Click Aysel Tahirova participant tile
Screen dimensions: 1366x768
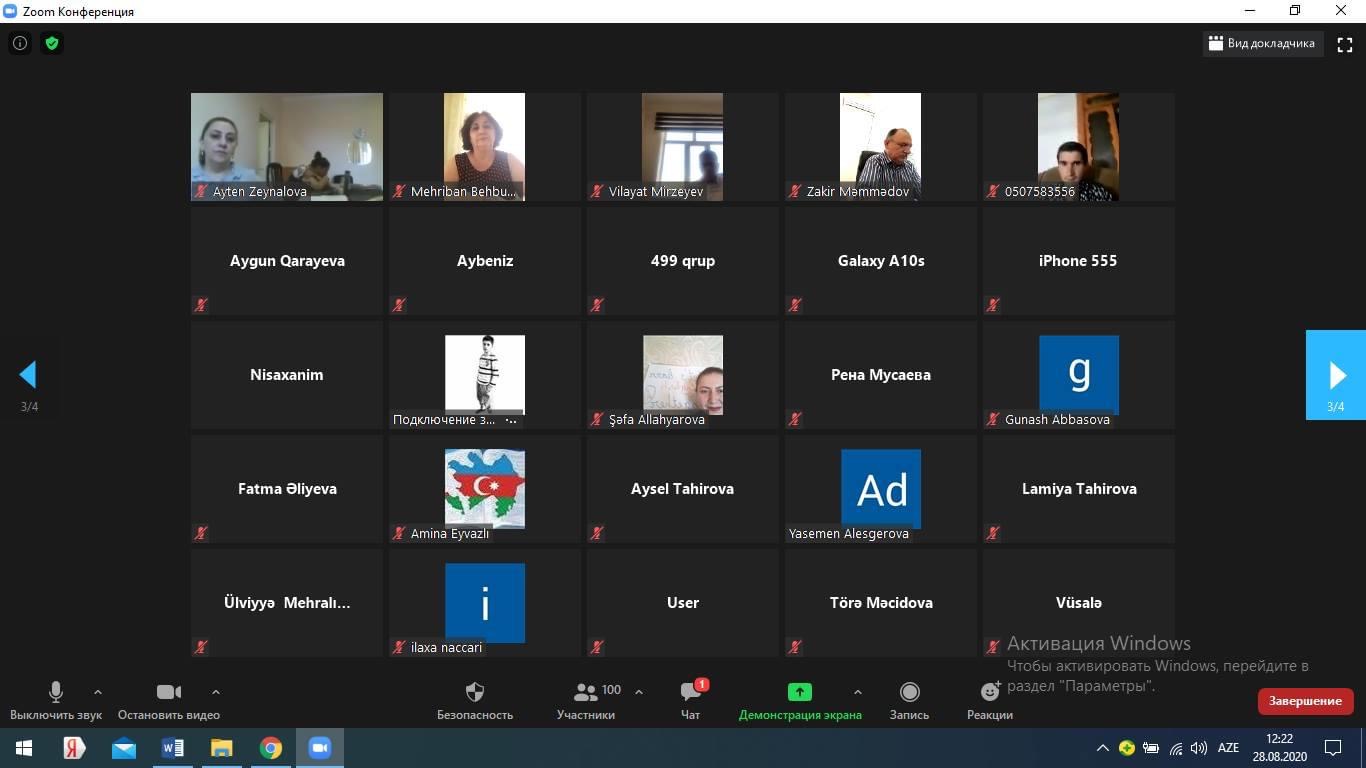pos(683,489)
